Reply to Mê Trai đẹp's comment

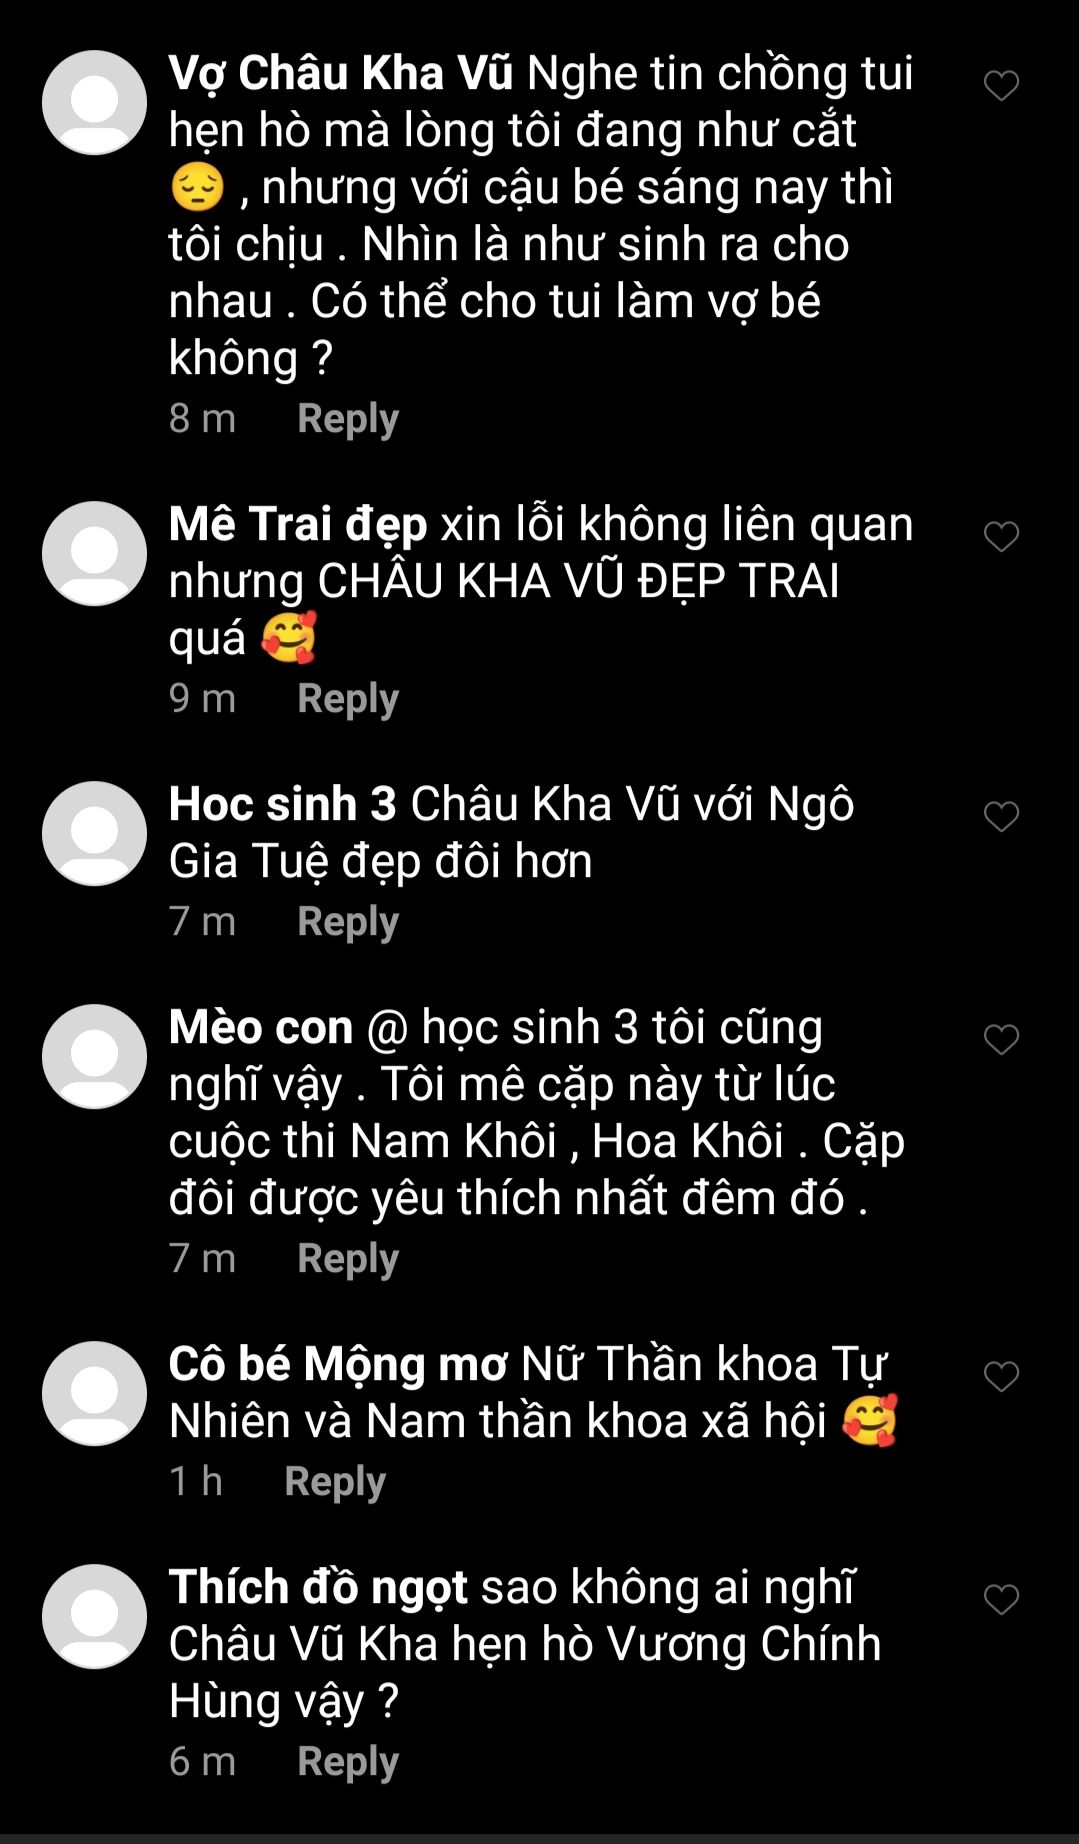click(348, 700)
